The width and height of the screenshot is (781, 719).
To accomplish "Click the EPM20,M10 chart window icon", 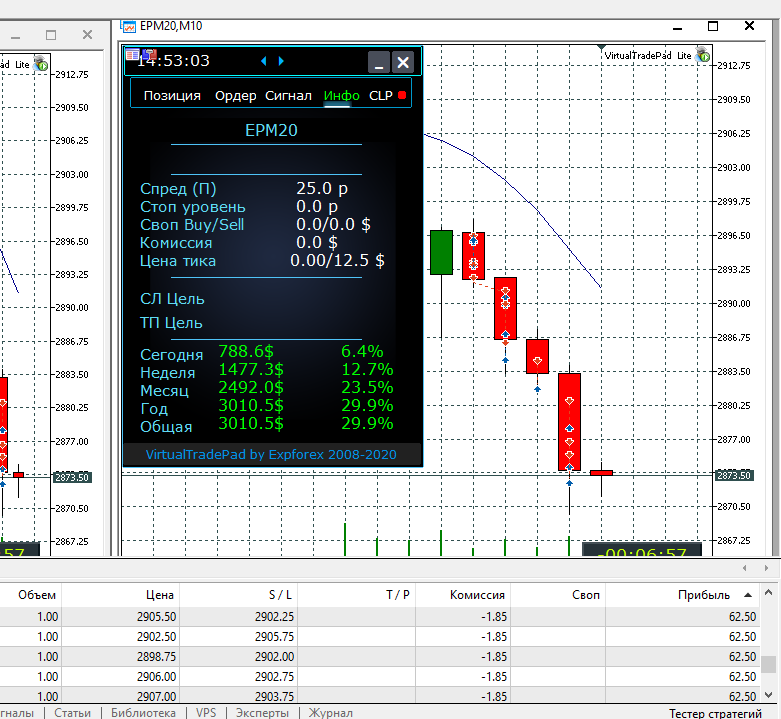I will [129, 26].
